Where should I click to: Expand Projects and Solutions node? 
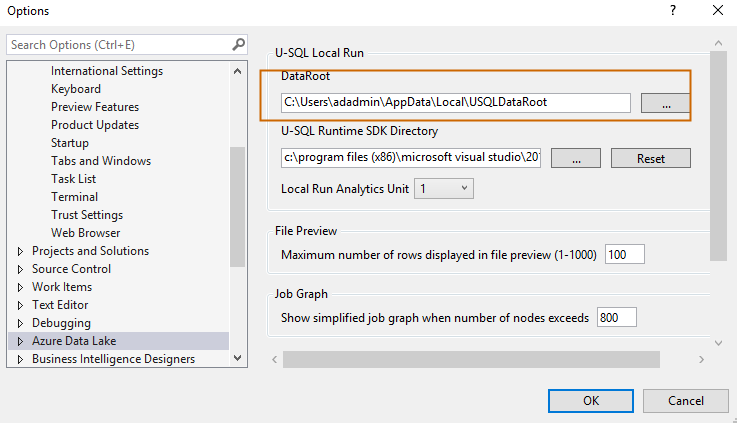pos(20,252)
